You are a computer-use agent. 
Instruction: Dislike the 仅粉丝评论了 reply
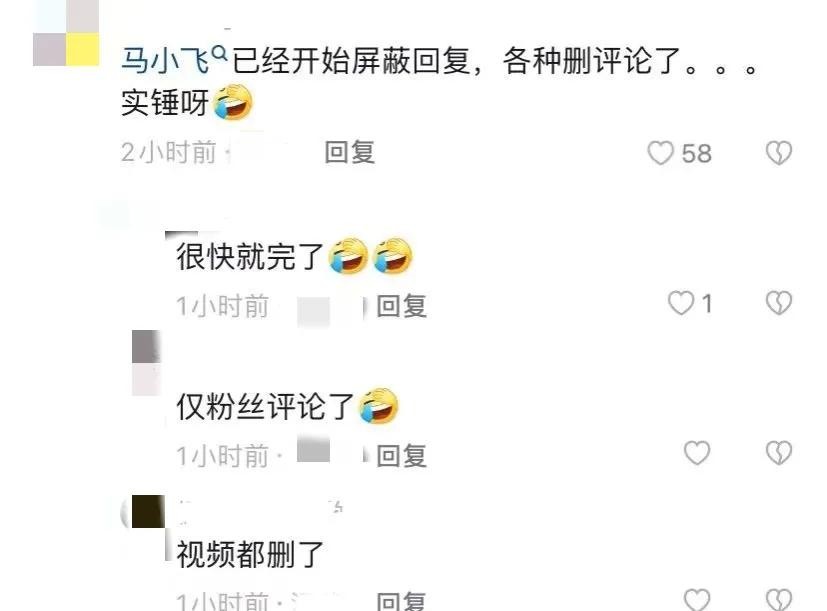(779, 453)
